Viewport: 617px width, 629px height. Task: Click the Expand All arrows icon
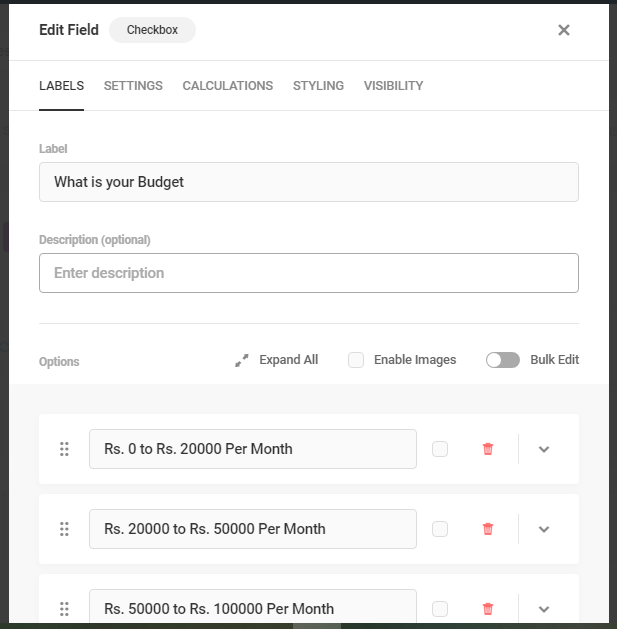pyautogui.click(x=242, y=360)
